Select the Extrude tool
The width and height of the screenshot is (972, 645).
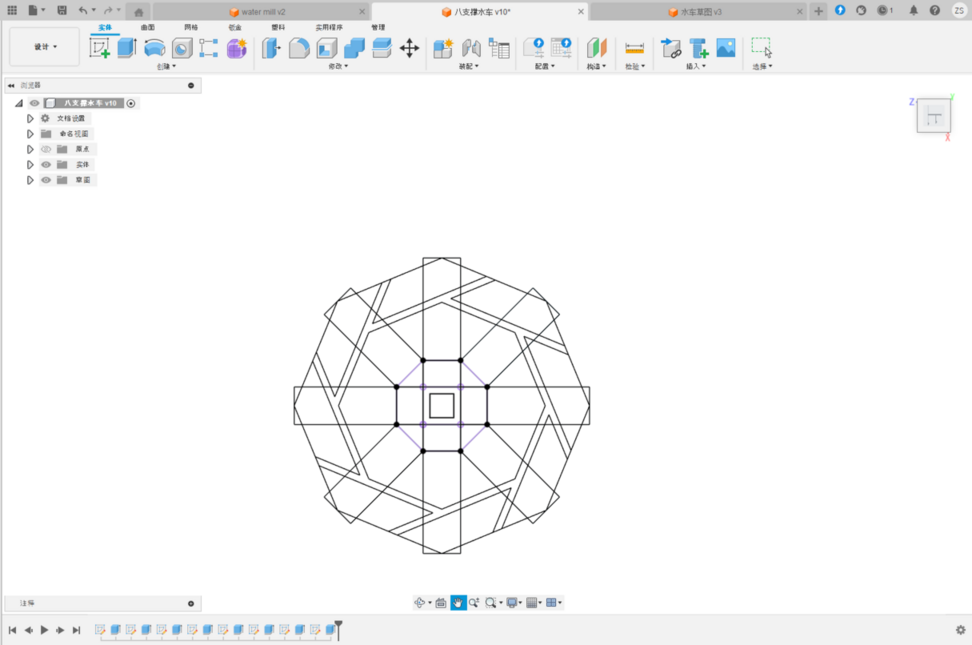(126, 48)
